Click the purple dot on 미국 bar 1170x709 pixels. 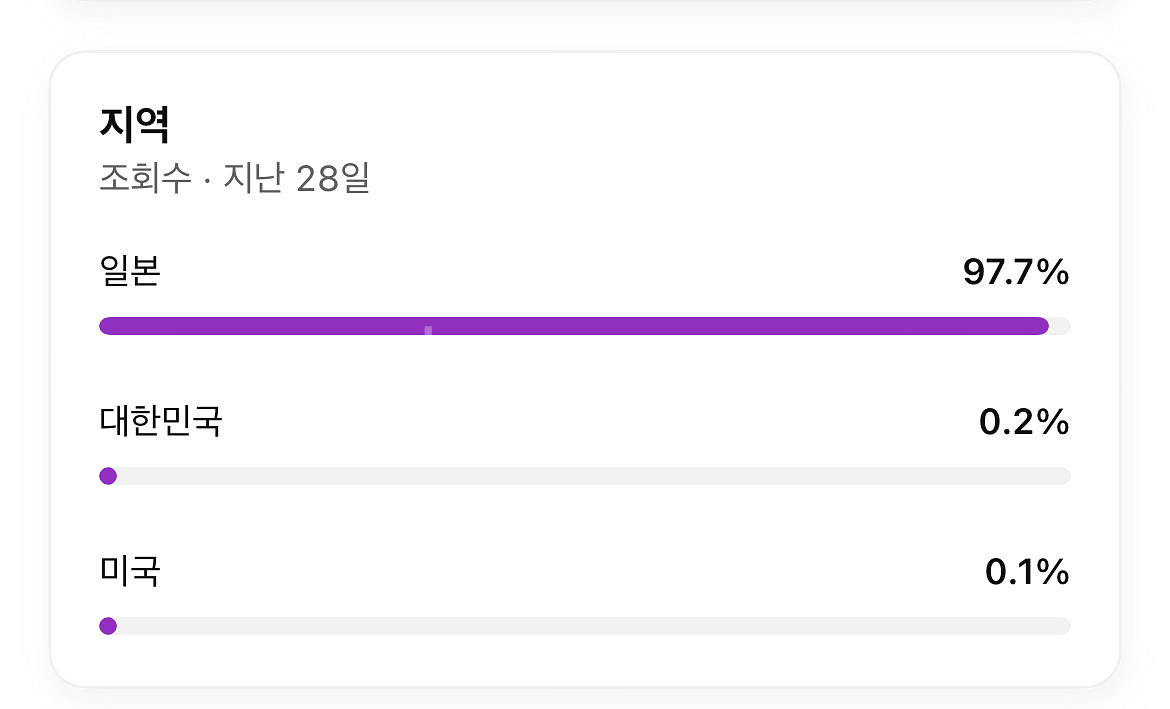coord(108,626)
